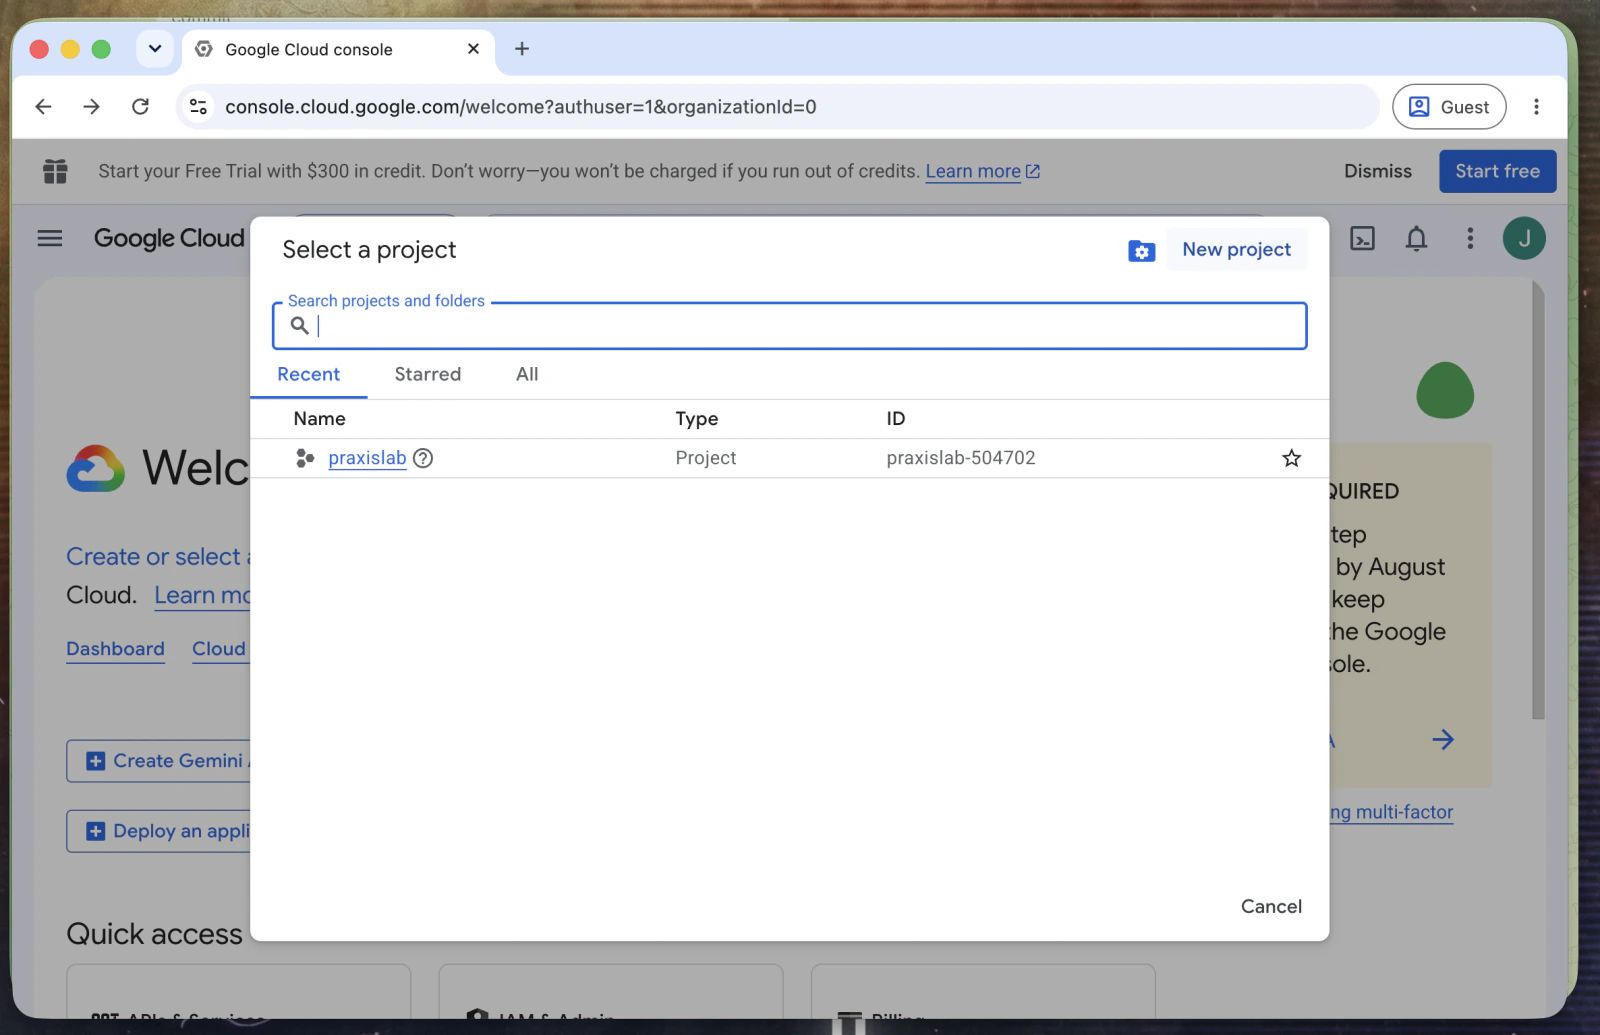Expand the tab search dropdown

(155, 49)
